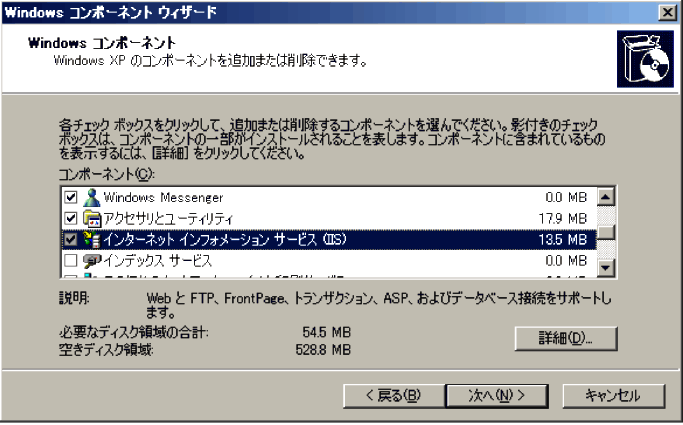Uncheck the Windows Messenger checkbox

coord(71,197)
